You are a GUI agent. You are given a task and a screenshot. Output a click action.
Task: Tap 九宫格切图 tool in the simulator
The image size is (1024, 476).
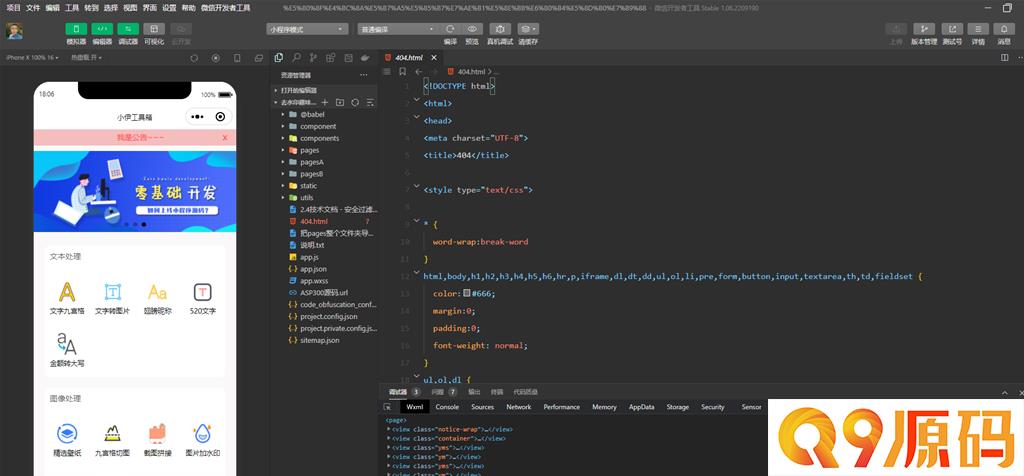click(112, 440)
